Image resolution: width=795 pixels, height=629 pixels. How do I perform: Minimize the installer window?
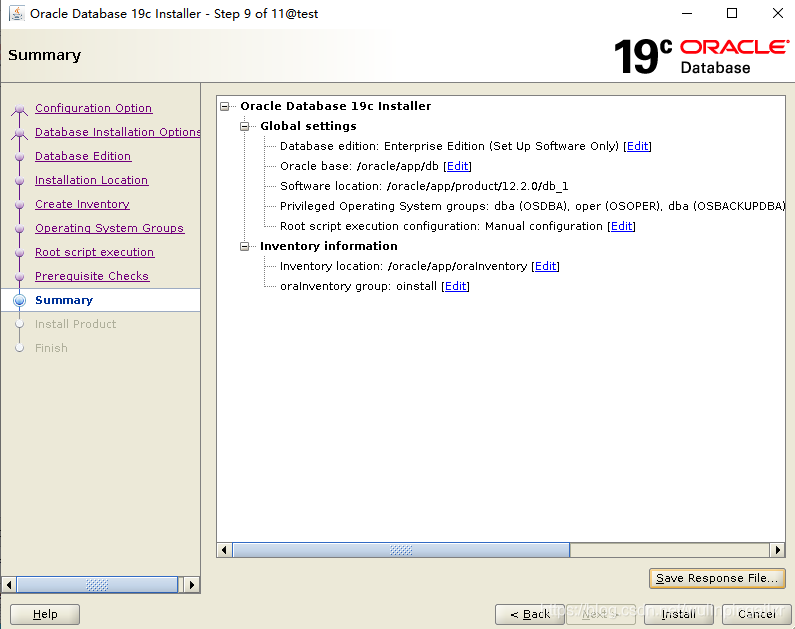pos(687,13)
